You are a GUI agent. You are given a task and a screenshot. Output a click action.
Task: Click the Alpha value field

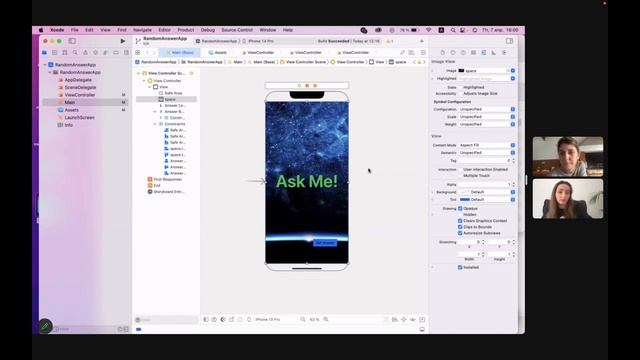point(484,184)
